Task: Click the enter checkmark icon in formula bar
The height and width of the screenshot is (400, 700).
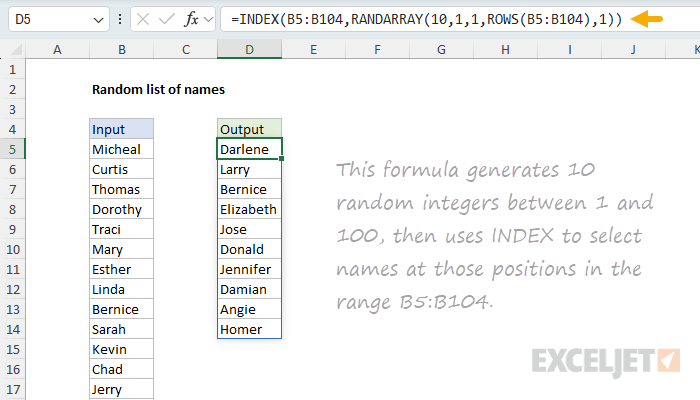Action: click(x=167, y=19)
